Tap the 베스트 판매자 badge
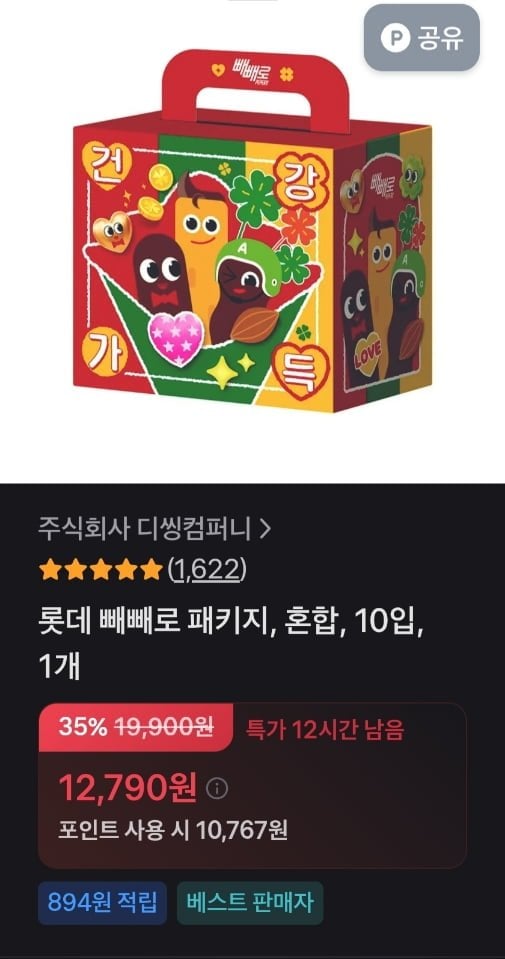The width and height of the screenshot is (505, 959). (x=250, y=903)
